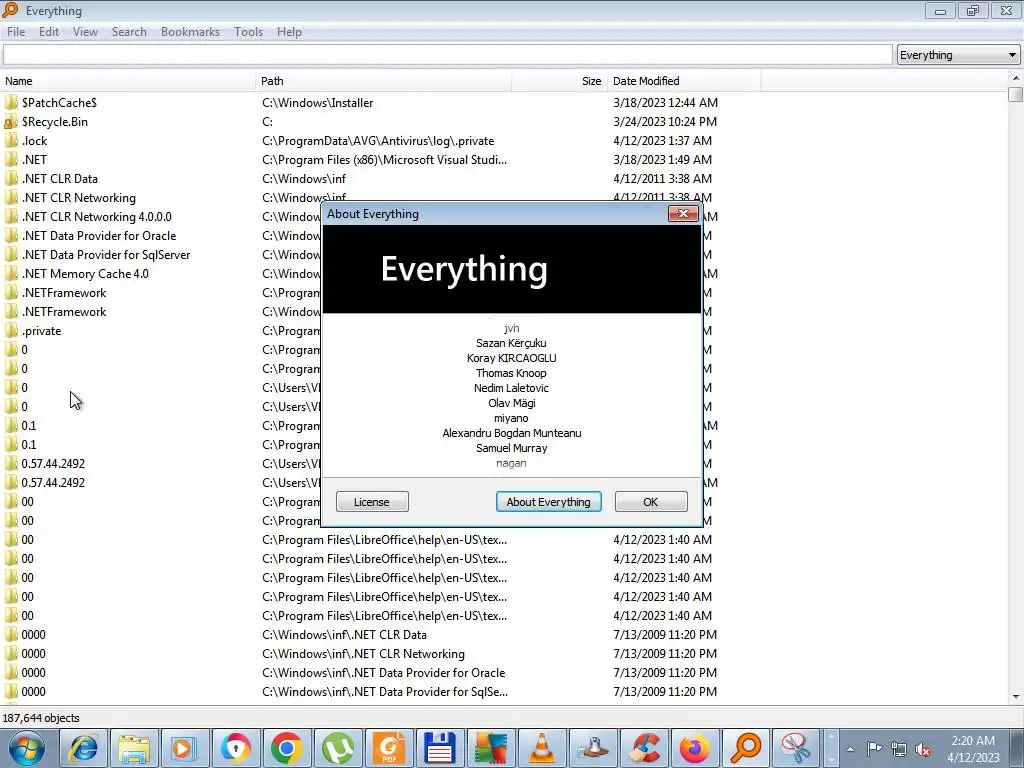Viewport: 1024px width, 768px height.
Task: Launch VLC media player from taskbar
Action: [x=541, y=748]
